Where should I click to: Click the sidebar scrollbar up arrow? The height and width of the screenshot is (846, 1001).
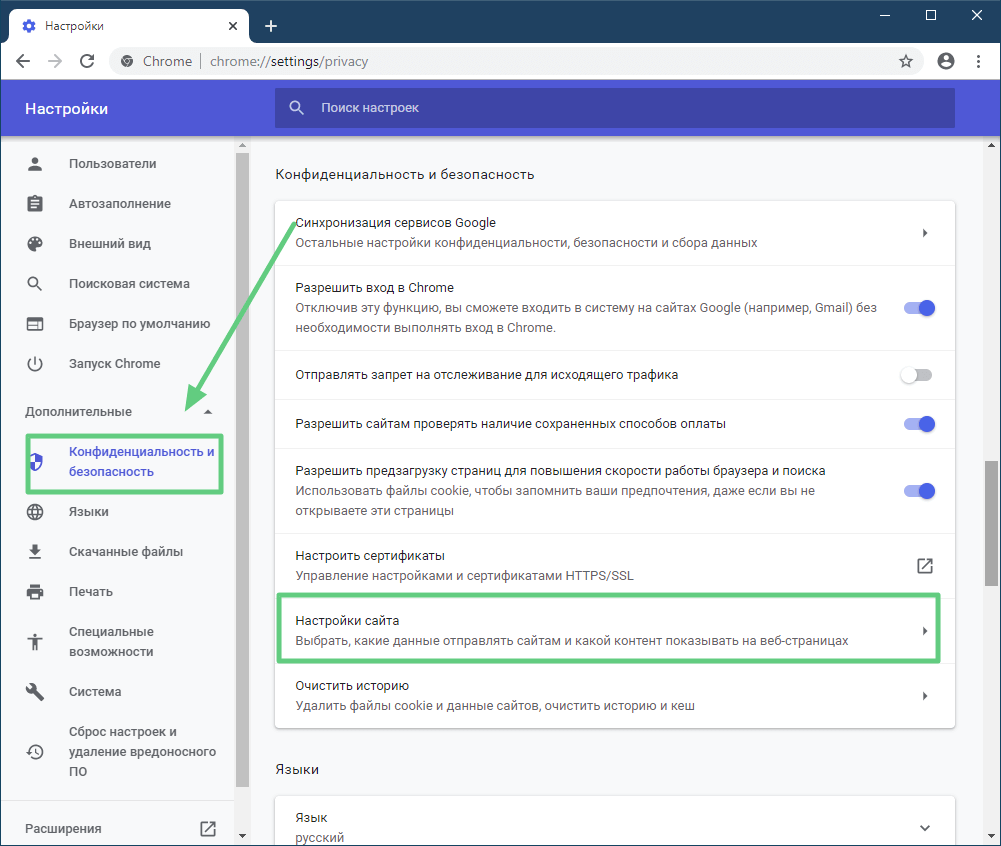click(x=242, y=146)
